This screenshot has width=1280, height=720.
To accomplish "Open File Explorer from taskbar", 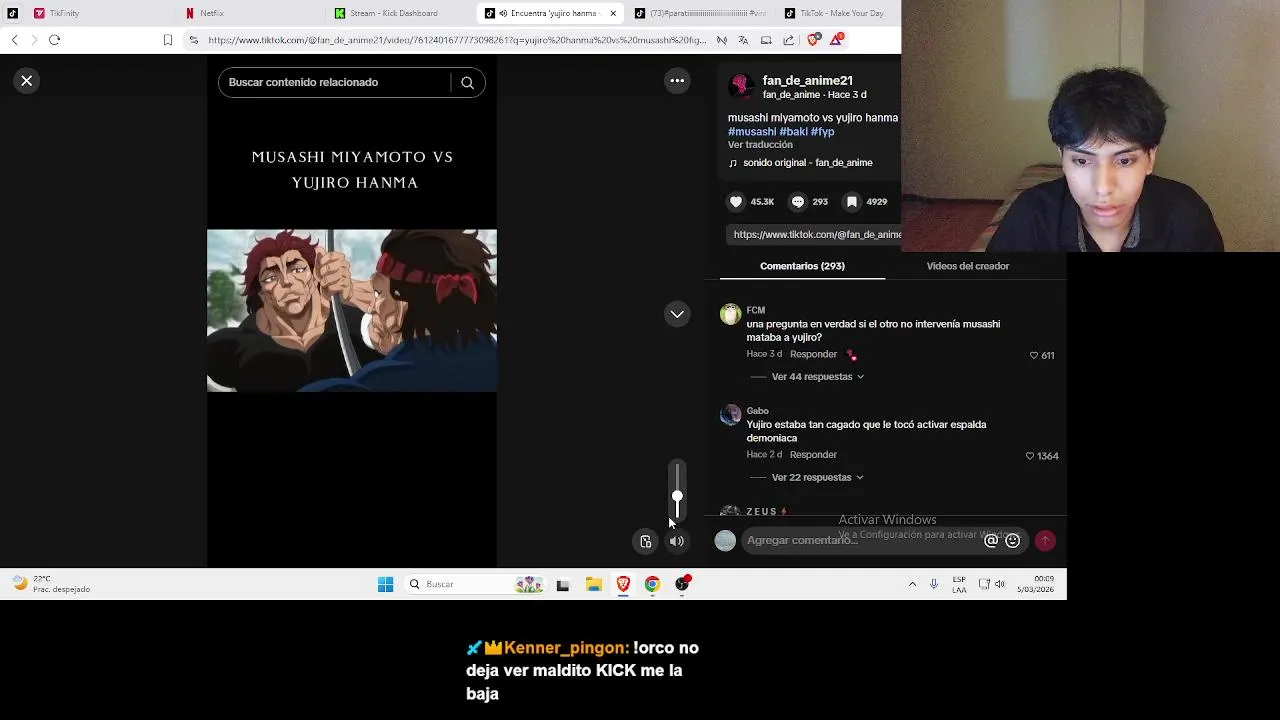I will tap(594, 585).
